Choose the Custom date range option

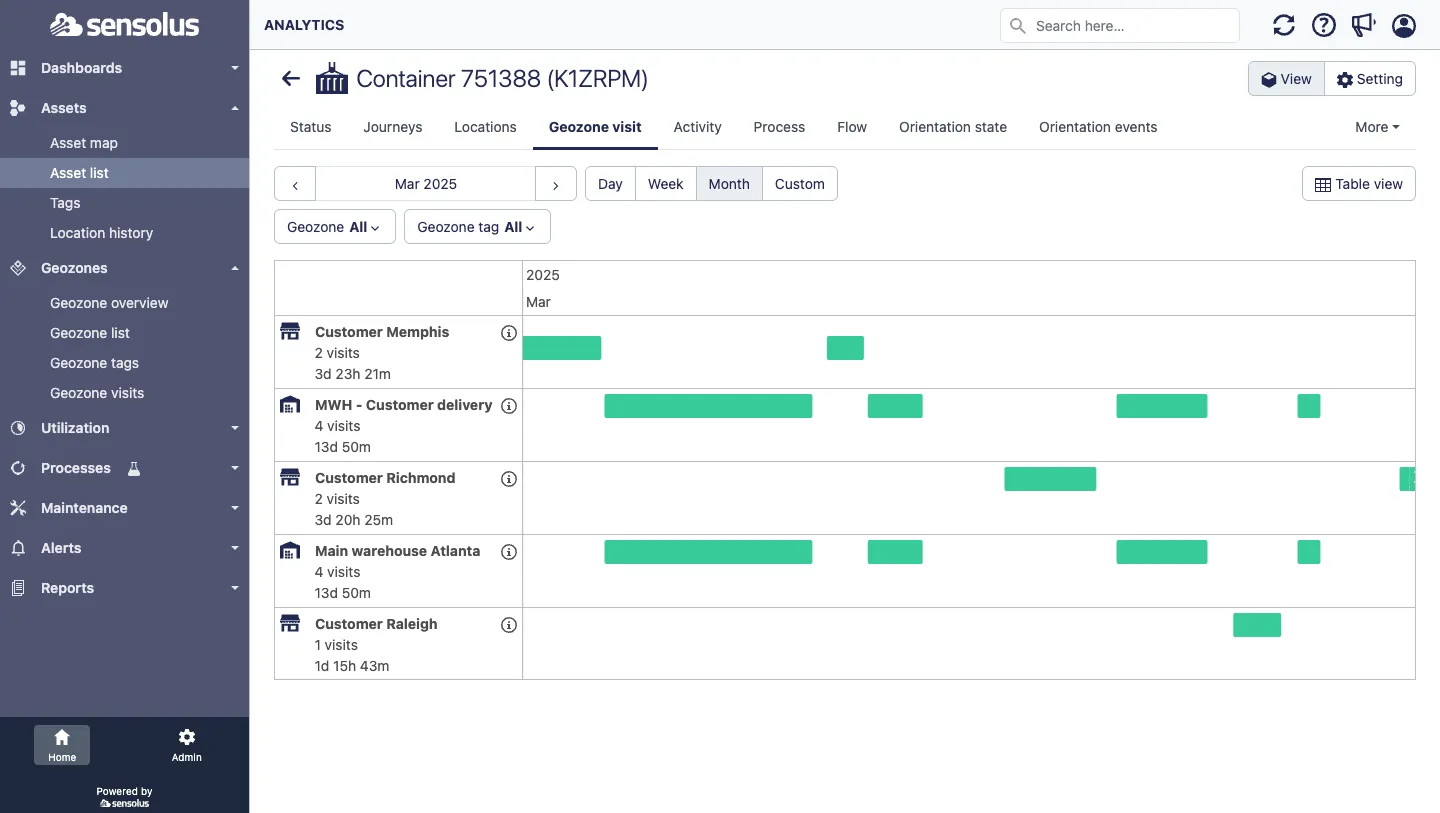[800, 184]
